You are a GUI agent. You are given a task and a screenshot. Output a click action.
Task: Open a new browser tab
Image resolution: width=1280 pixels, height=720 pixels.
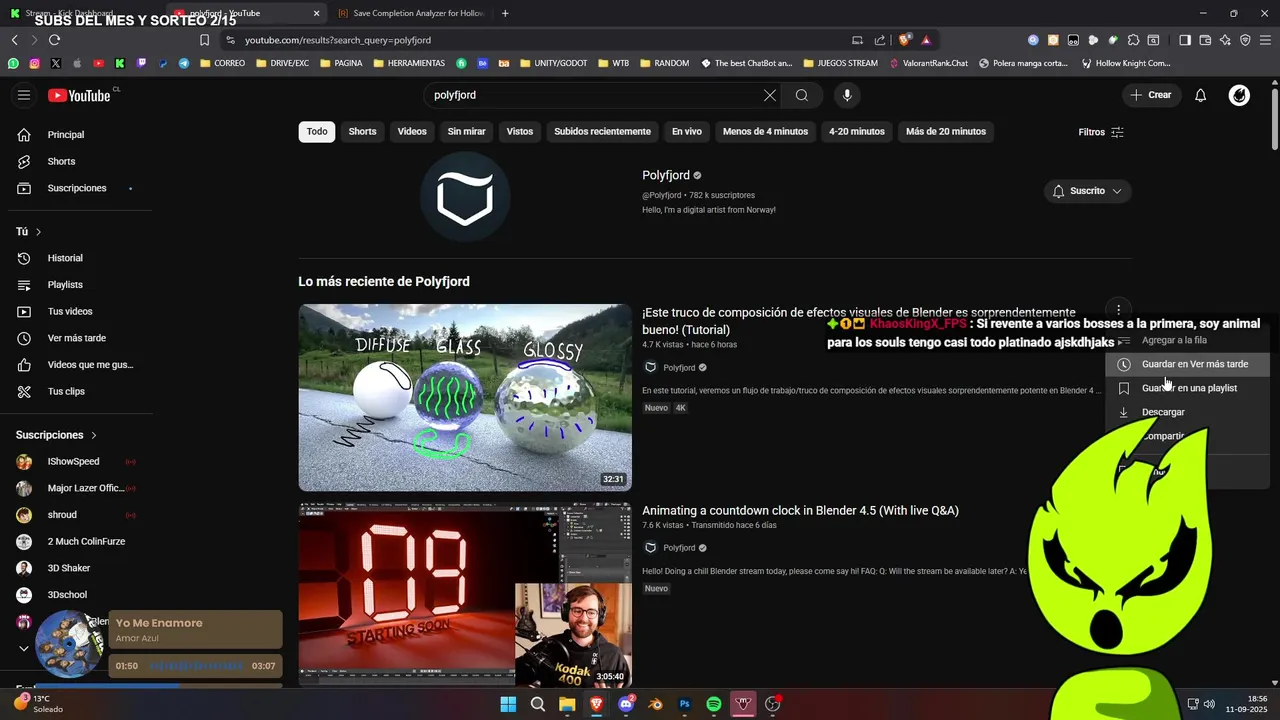[x=505, y=13]
